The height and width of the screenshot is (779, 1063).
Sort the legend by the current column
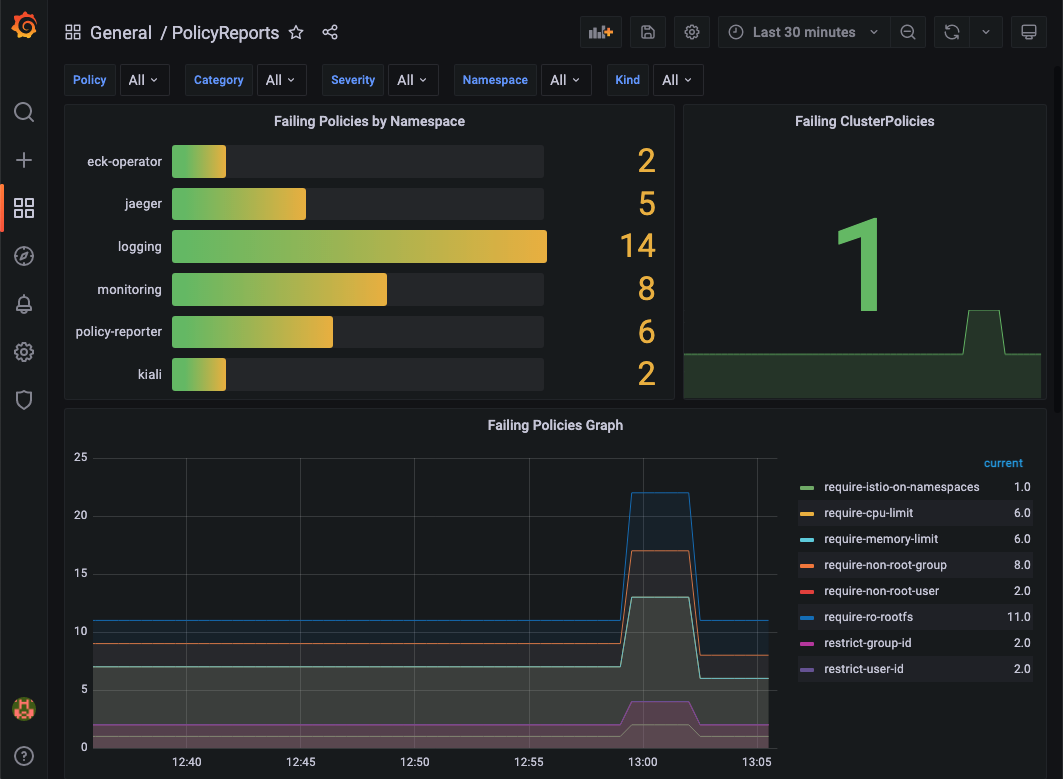point(1003,463)
